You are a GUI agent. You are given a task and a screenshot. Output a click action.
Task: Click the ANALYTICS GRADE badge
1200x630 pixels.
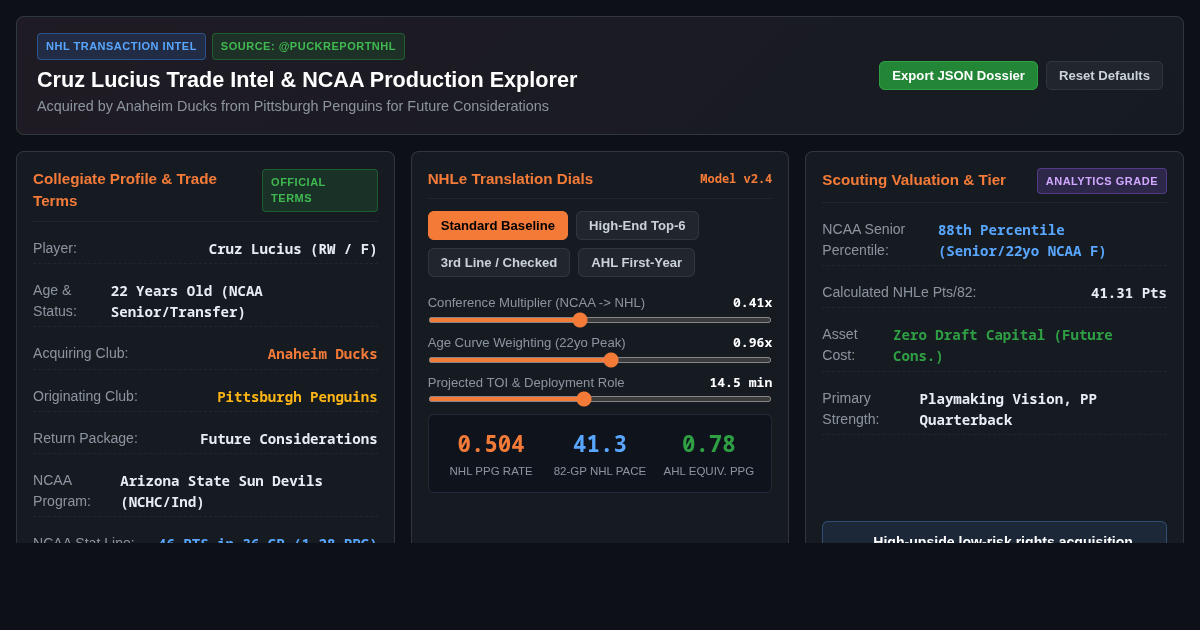(1102, 181)
